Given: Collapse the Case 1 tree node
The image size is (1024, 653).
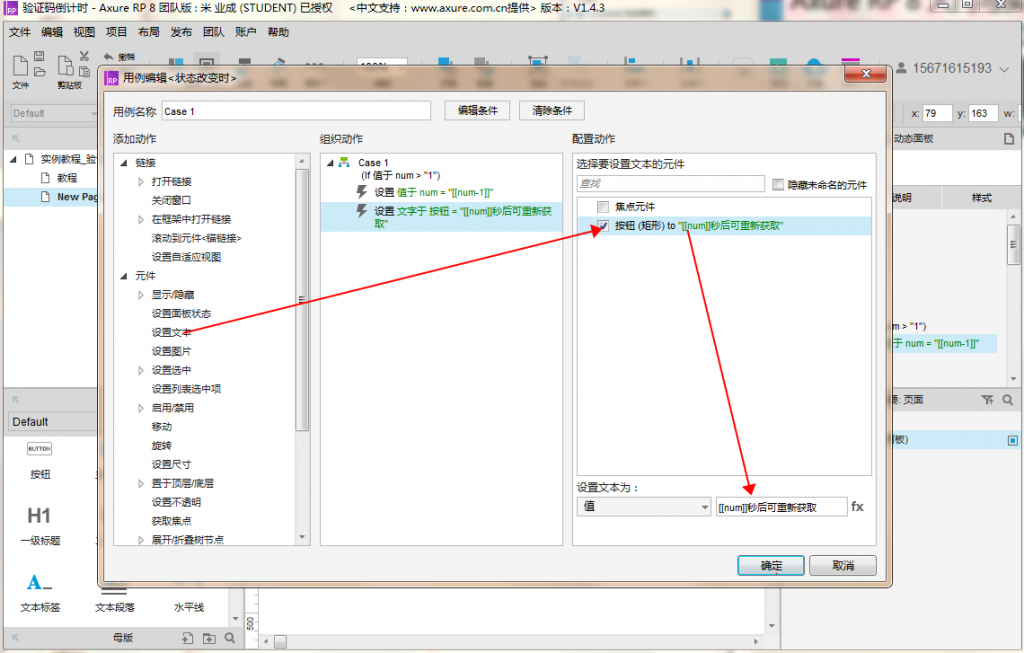Looking at the screenshot, I should (x=330, y=163).
